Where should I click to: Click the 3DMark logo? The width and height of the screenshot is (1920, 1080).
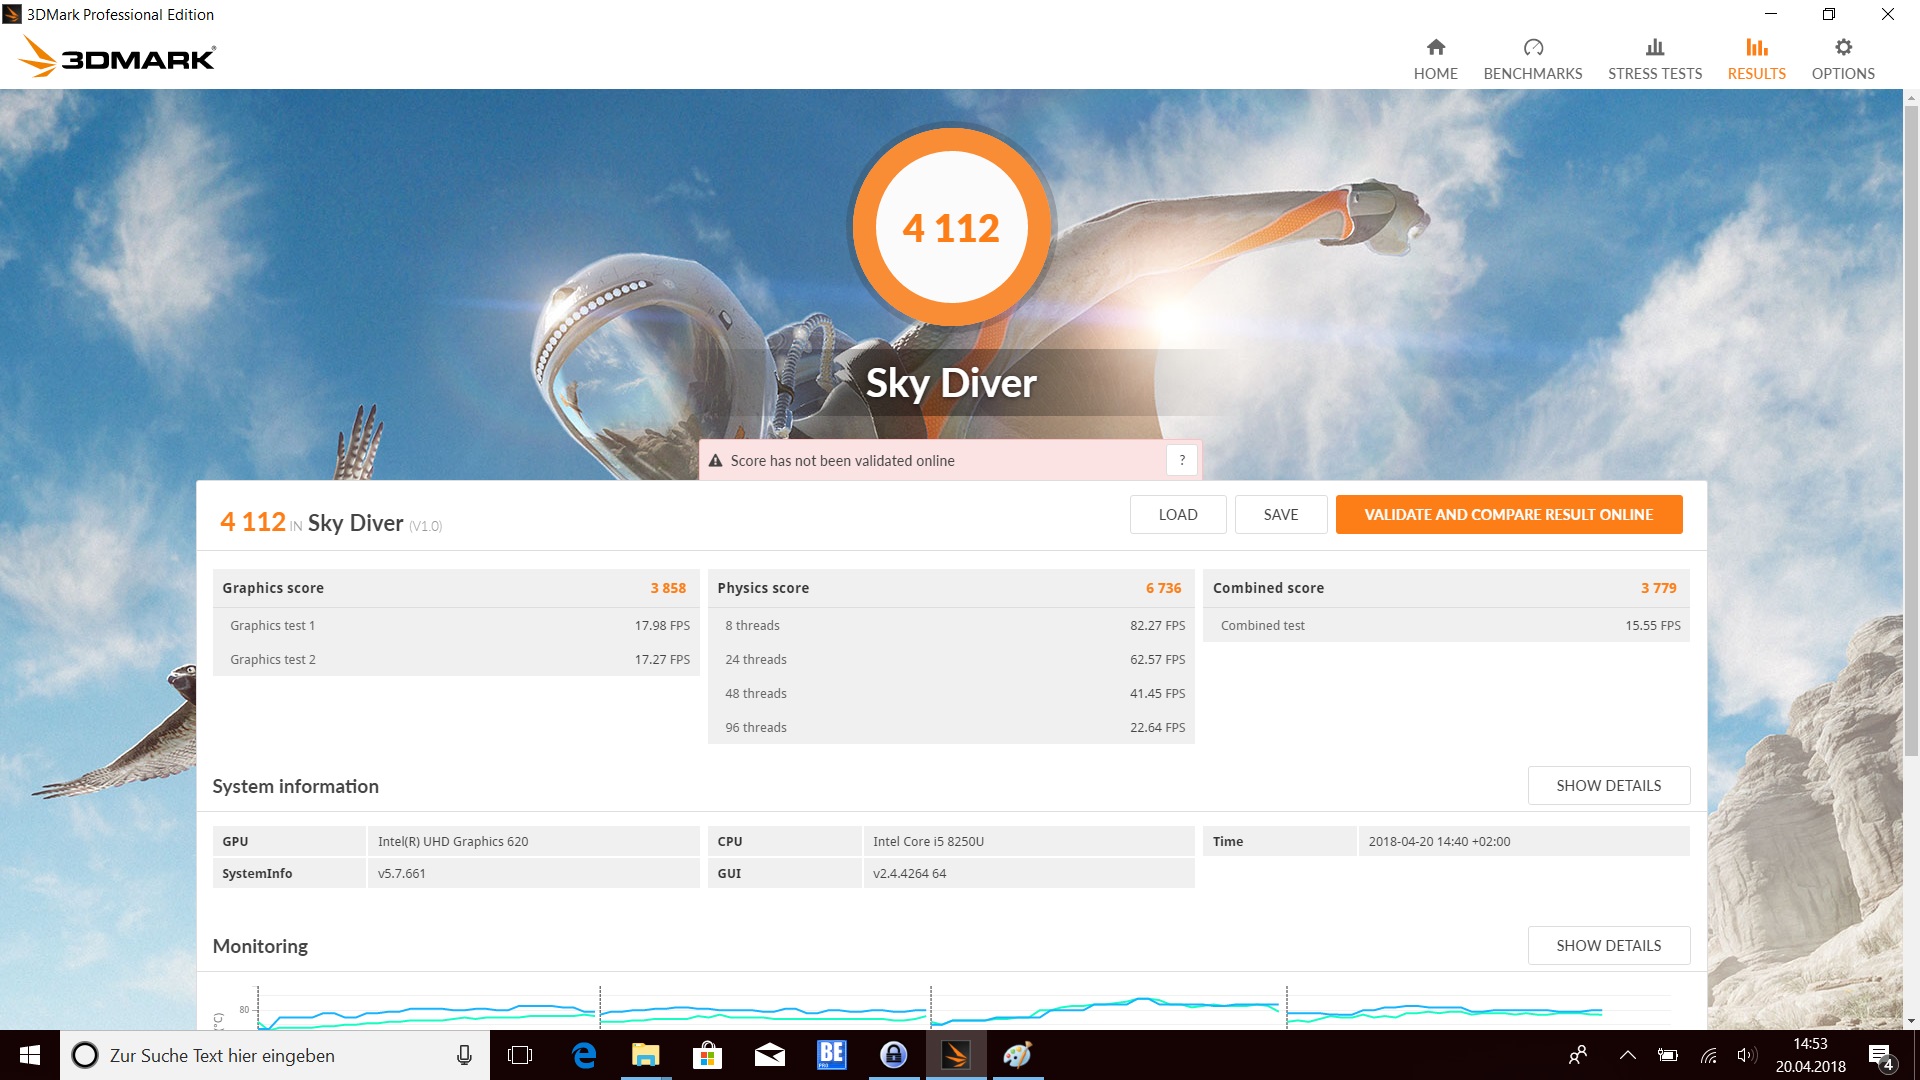[x=117, y=57]
